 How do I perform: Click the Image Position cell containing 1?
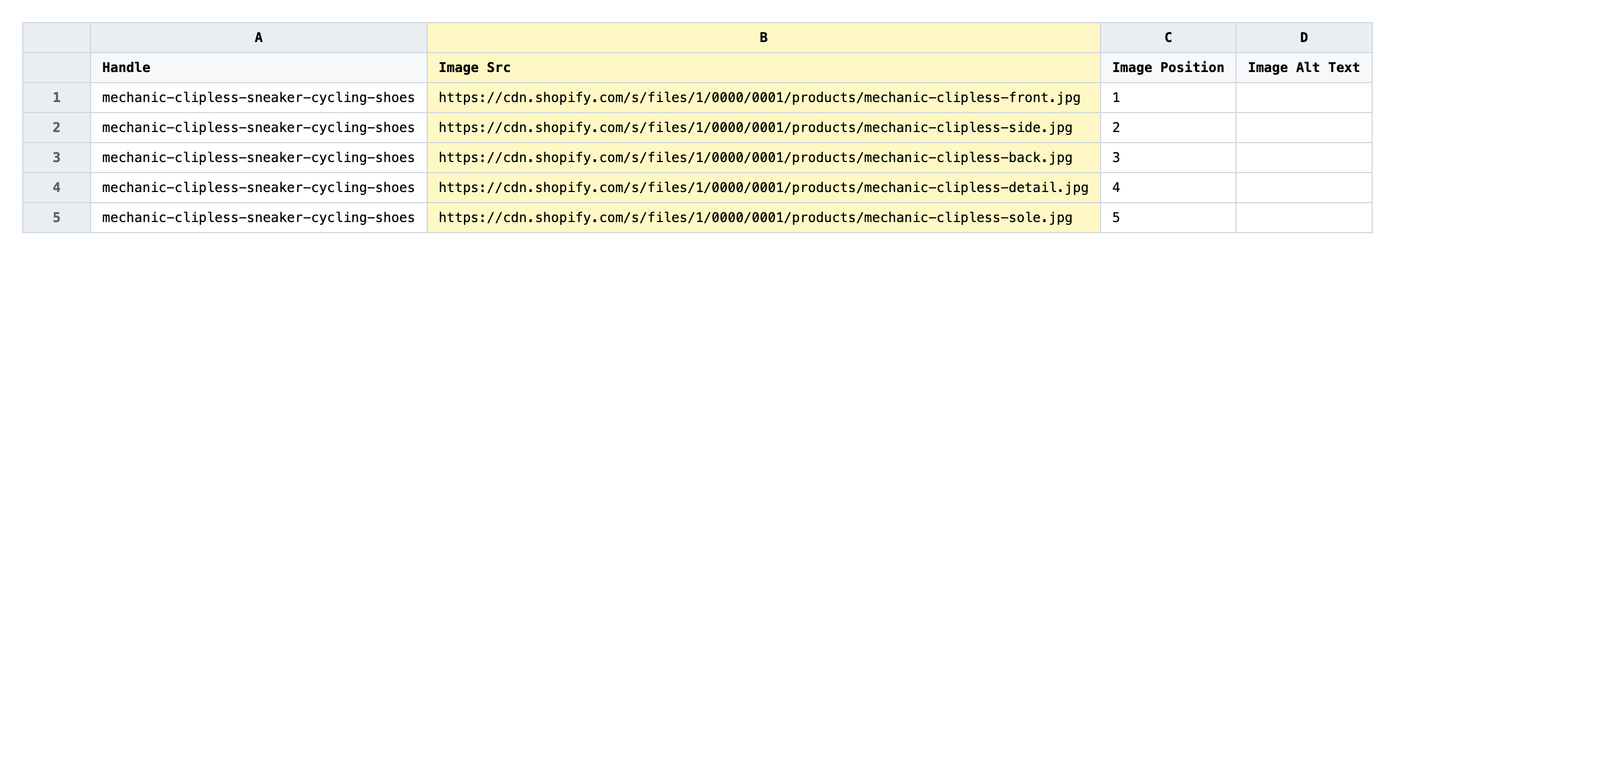coord(1168,98)
